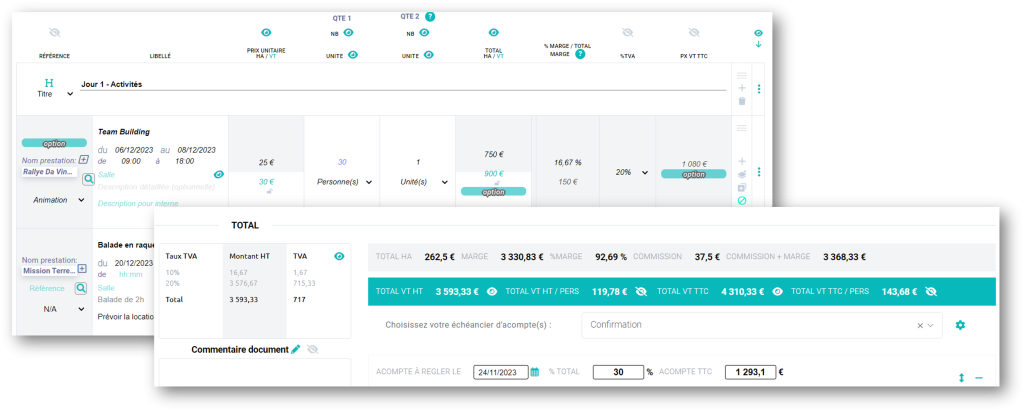Click the Description pour interne link
Image resolution: width=1024 pixels, height=411 pixels.
tap(139, 203)
